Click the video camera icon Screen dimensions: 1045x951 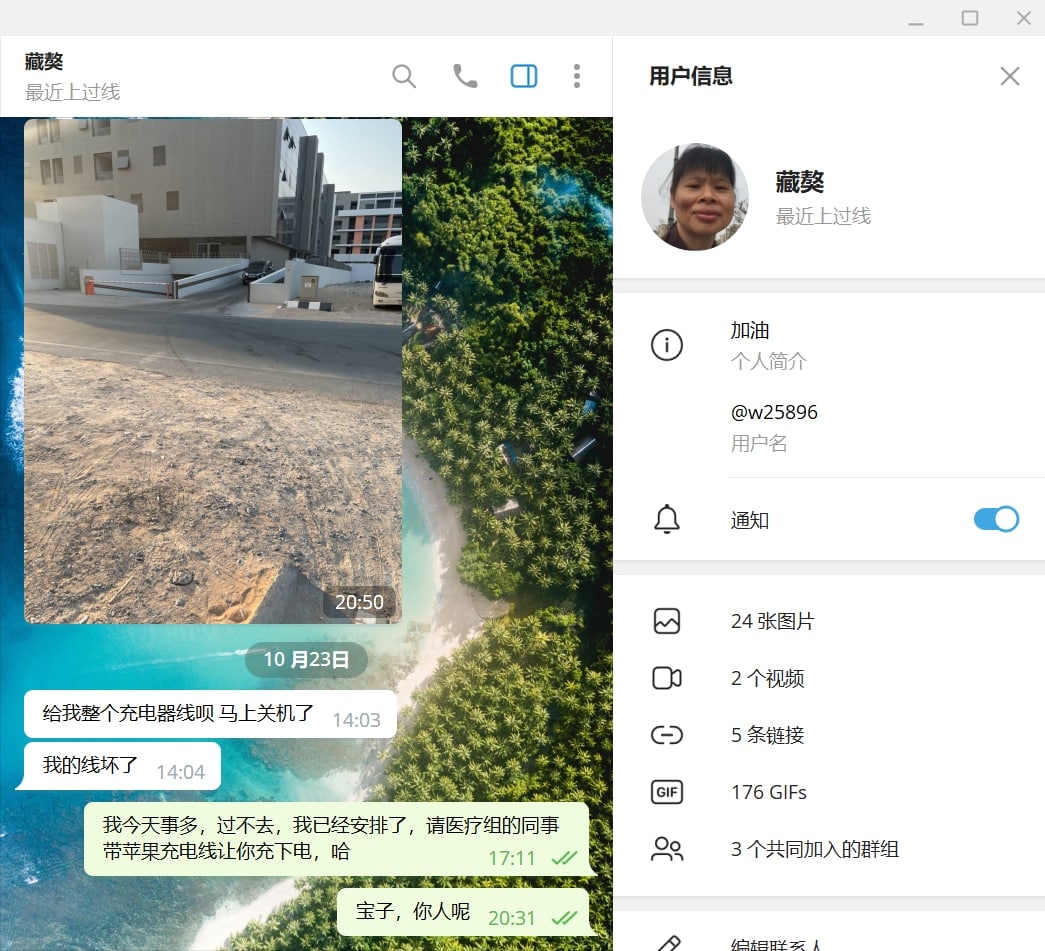pos(666,678)
